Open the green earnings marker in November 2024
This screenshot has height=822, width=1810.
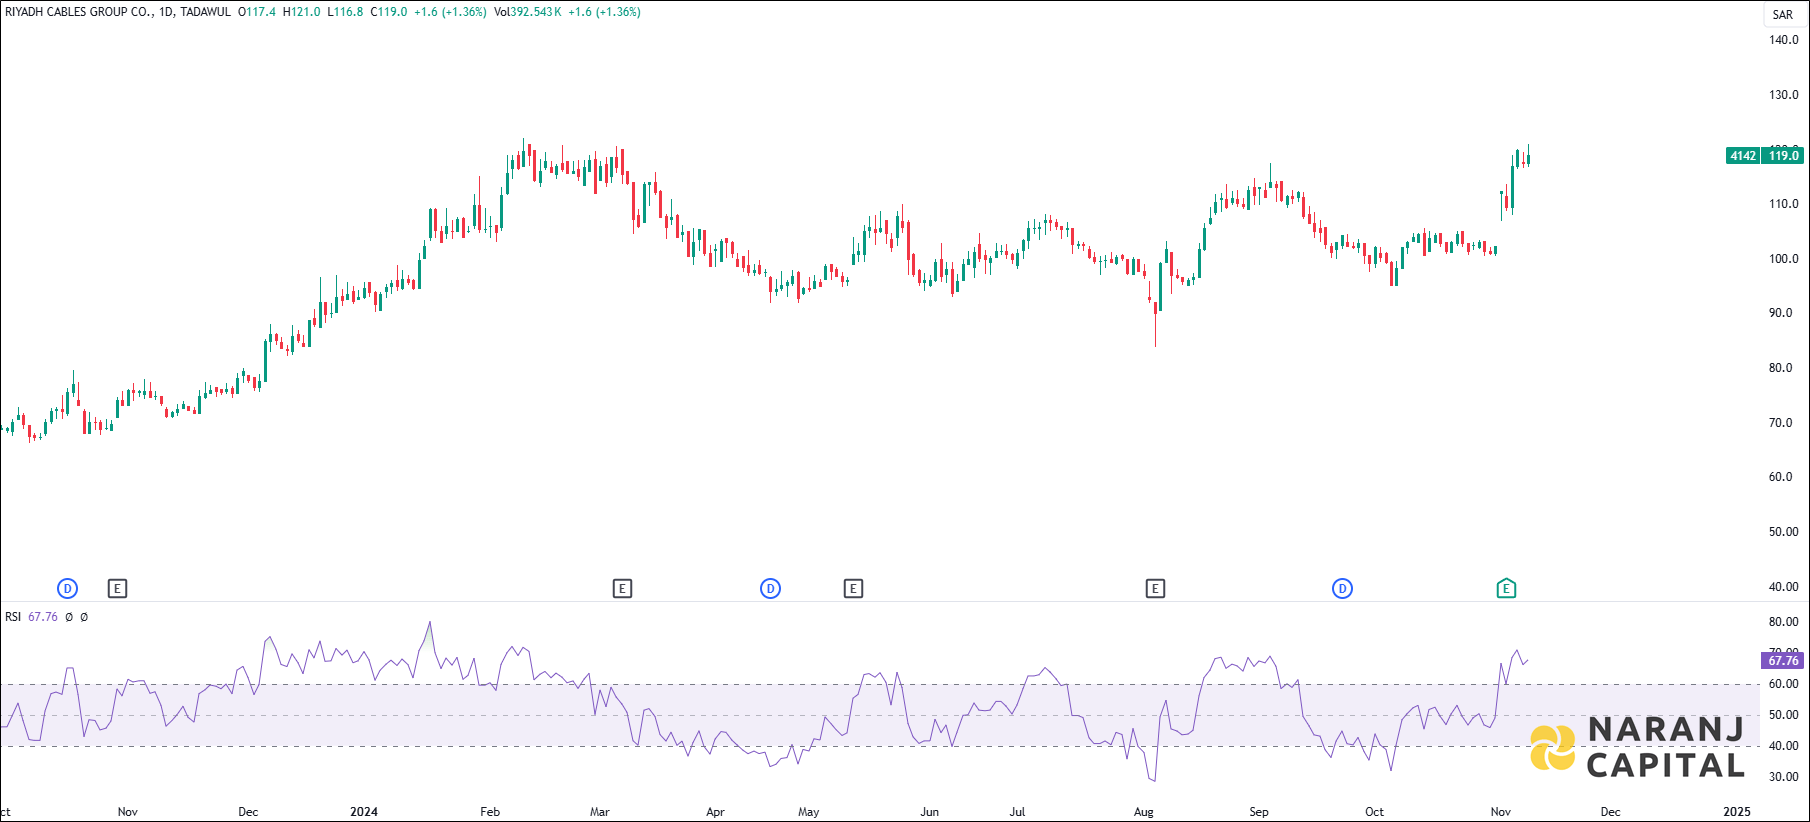(1506, 588)
